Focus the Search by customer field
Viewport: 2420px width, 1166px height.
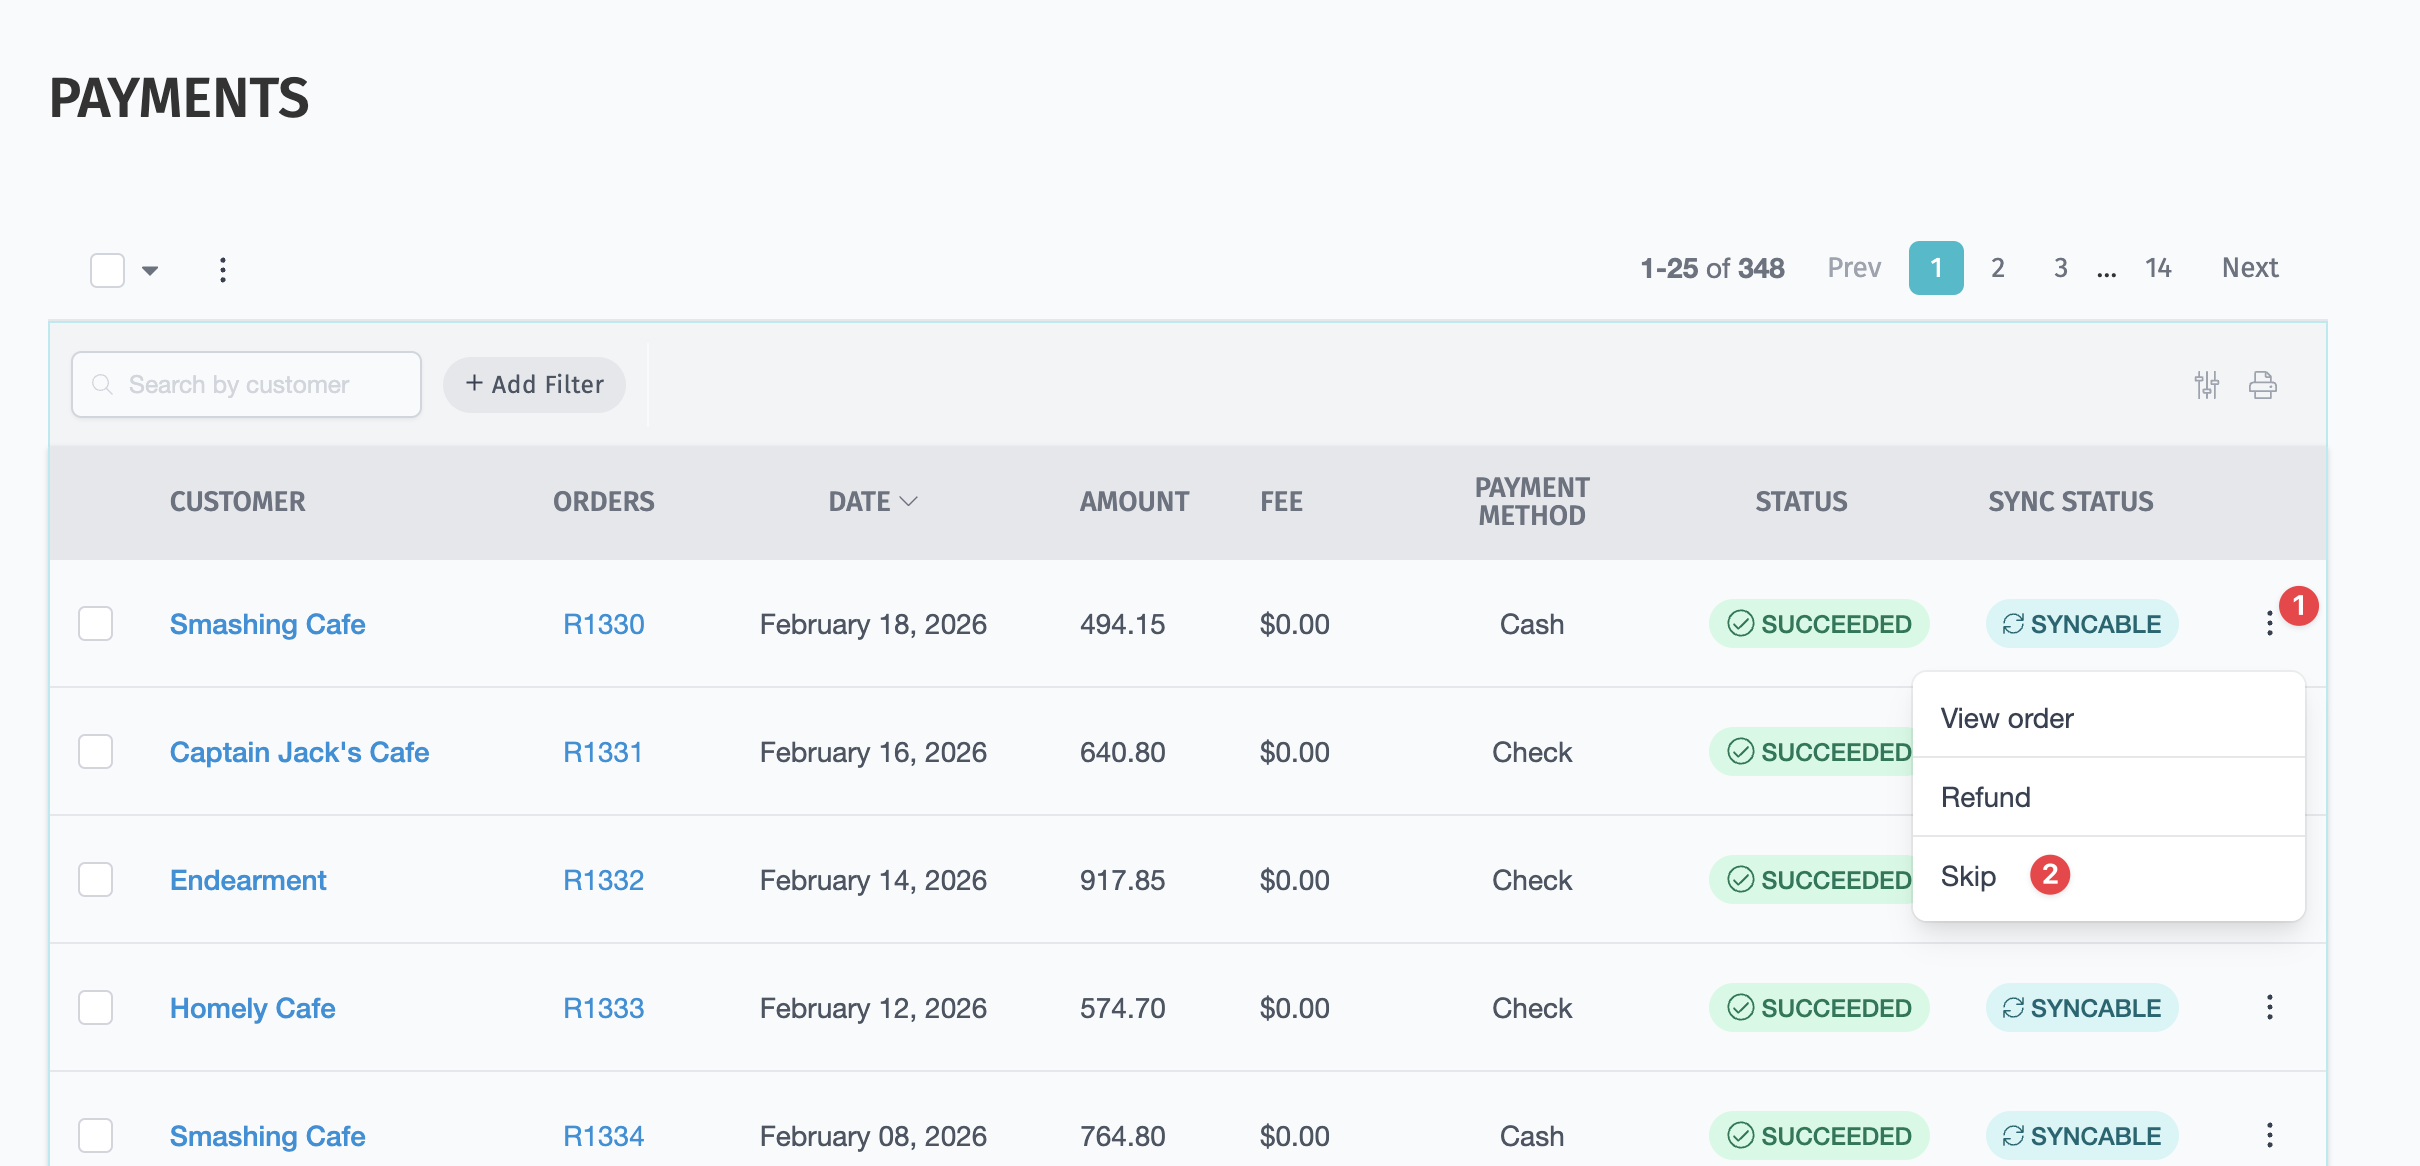pyautogui.click(x=246, y=385)
